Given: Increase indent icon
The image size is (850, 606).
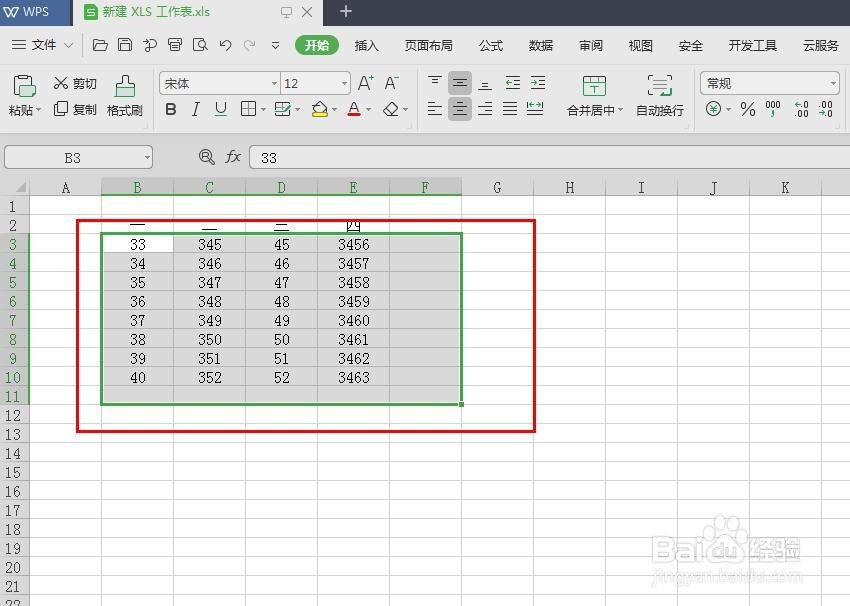Looking at the screenshot, I should pyautogui.click(x=538, y=83).
